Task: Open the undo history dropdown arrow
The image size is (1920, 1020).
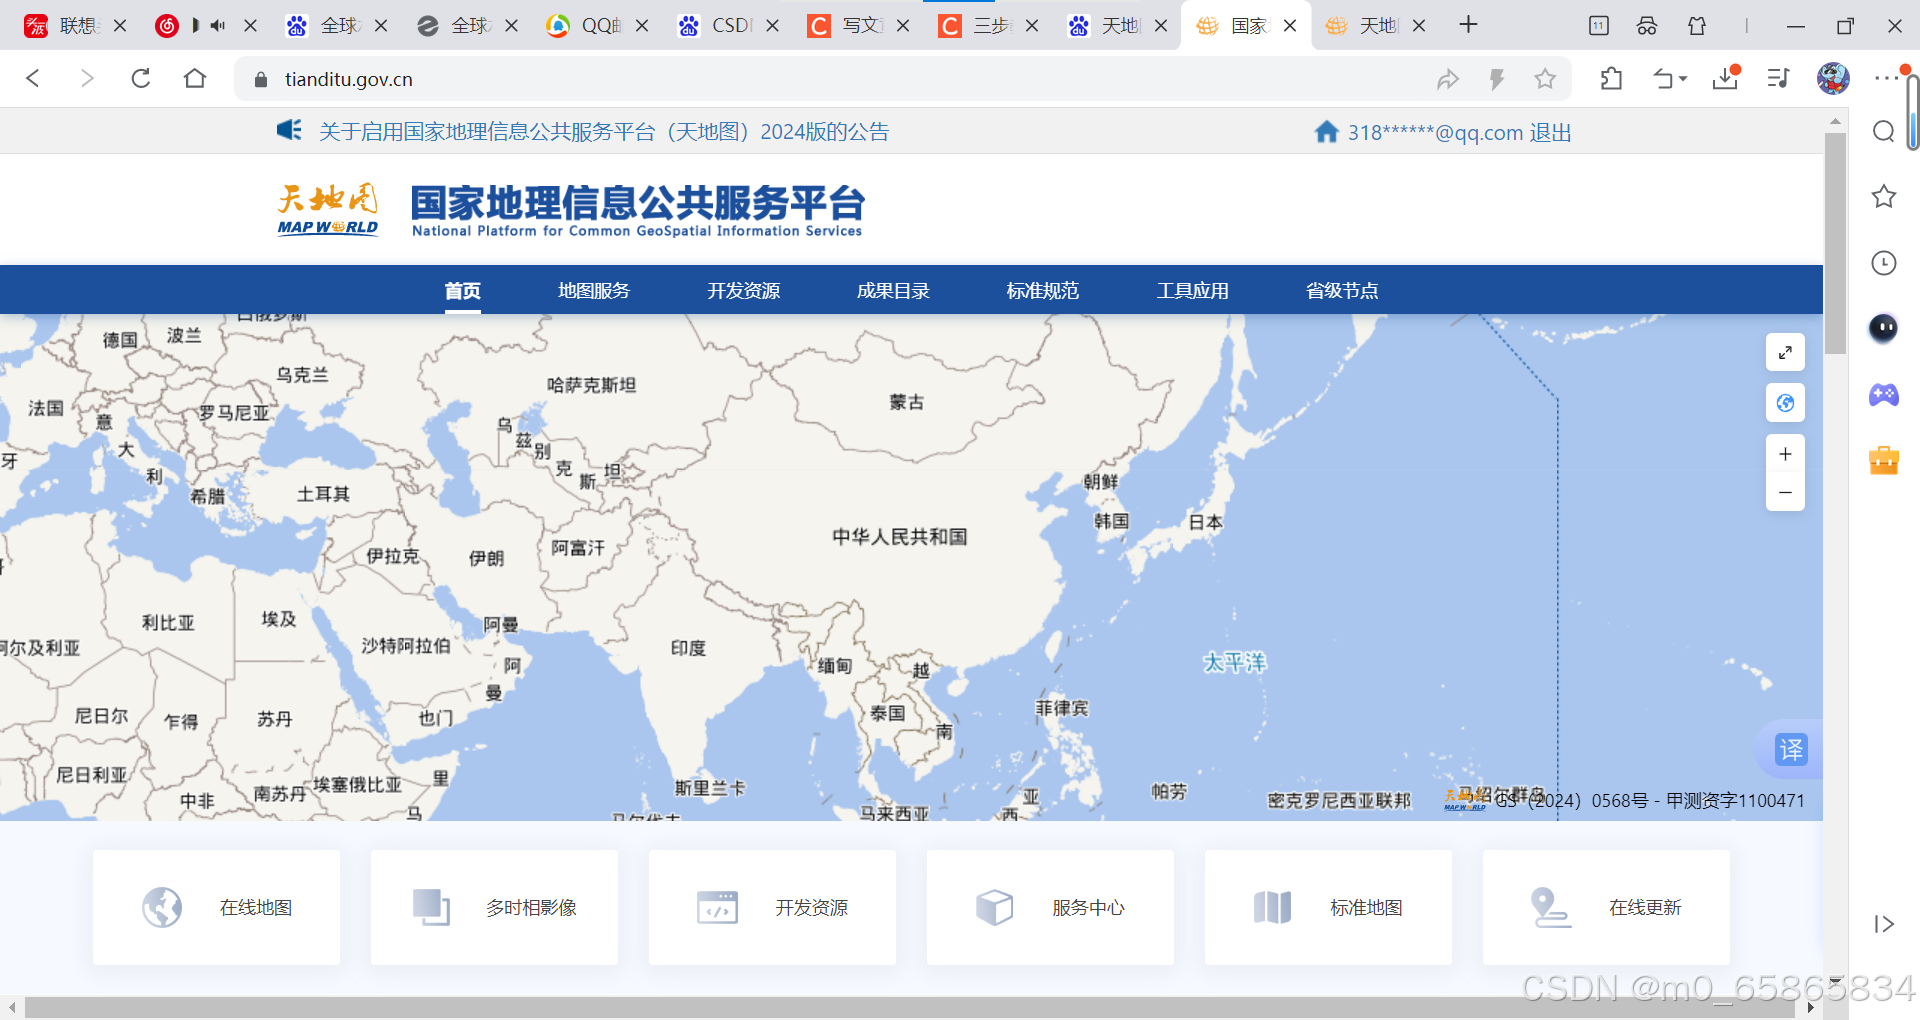Action: 1683,78
